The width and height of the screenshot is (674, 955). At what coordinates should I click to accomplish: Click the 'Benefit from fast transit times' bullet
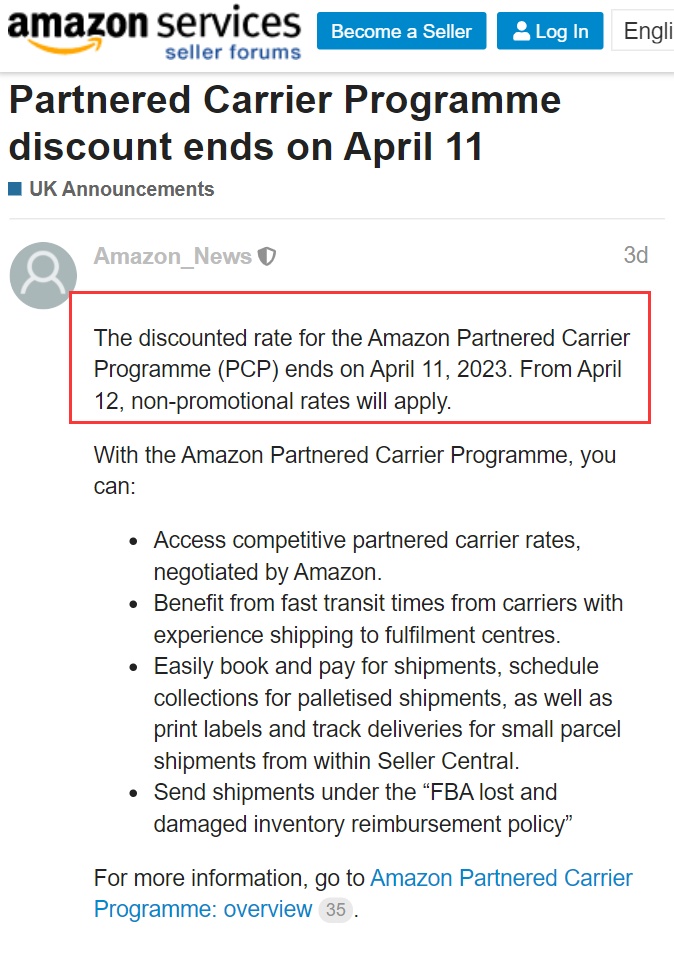[x=388, y=619]
